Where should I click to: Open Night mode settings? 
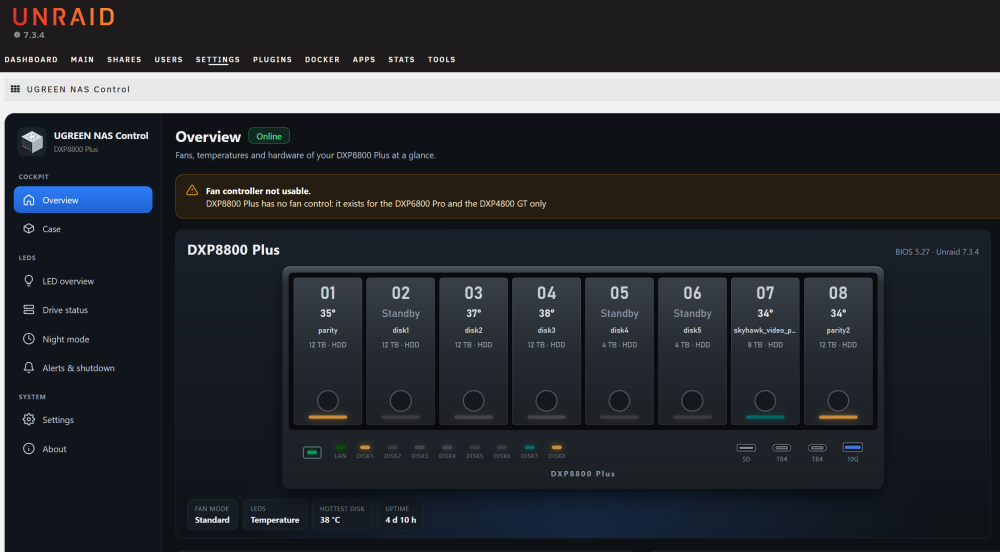(83, 339)
